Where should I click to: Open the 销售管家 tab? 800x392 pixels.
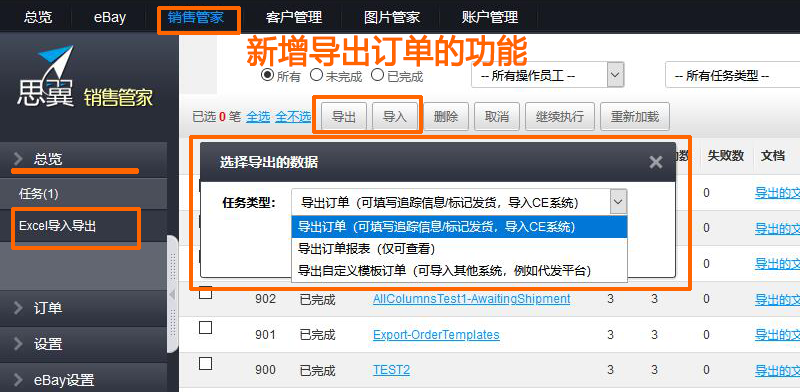click(x=195, y=17)
